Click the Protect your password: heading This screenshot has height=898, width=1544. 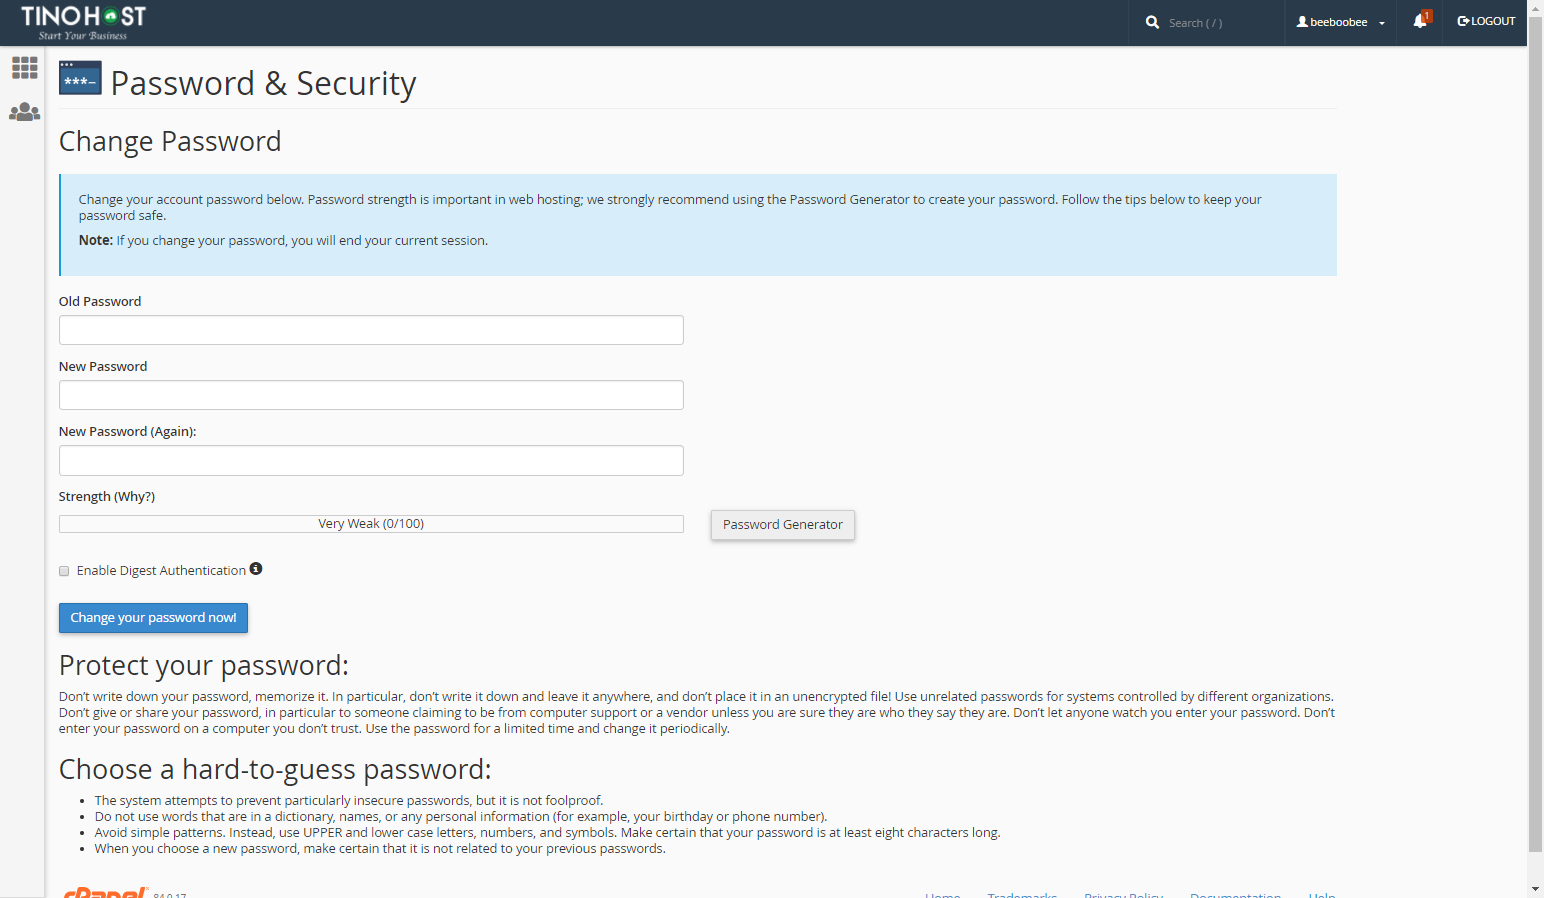click(204, 665)
